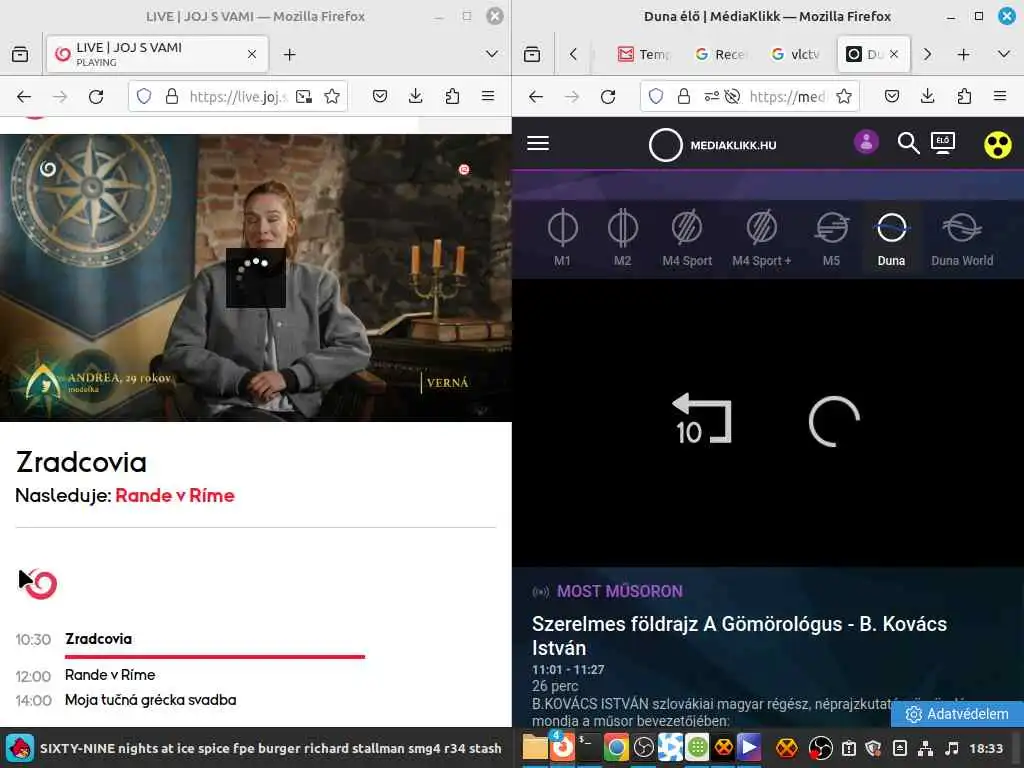Click the Mediaklikk.hu circle logo

(665, 145)
